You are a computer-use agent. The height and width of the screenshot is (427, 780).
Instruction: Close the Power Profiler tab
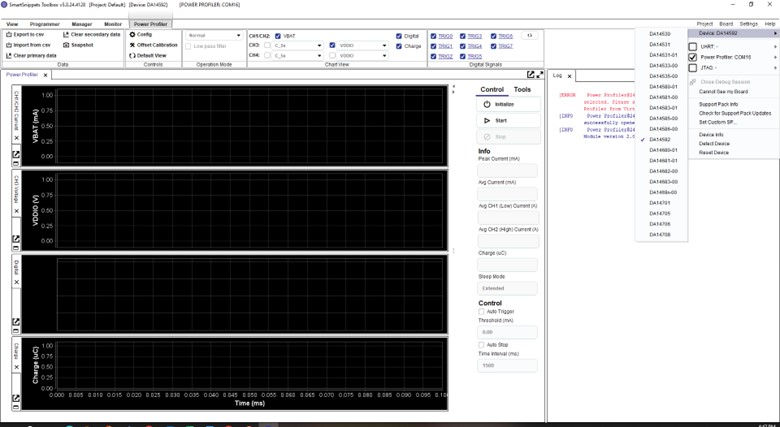point(45,75)
